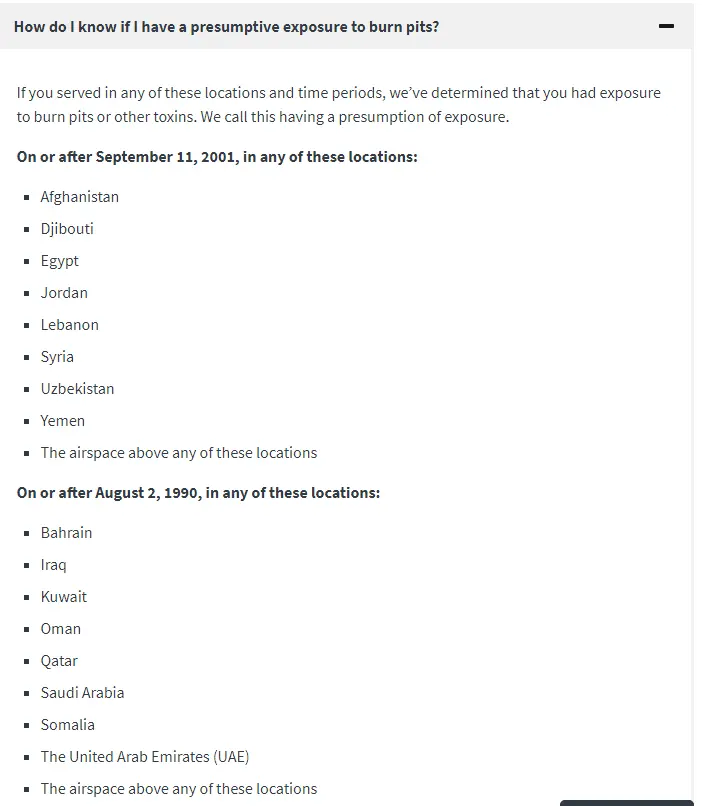Click Djibouti in the locations list
The image size is (702, 806).
point(67,229)
